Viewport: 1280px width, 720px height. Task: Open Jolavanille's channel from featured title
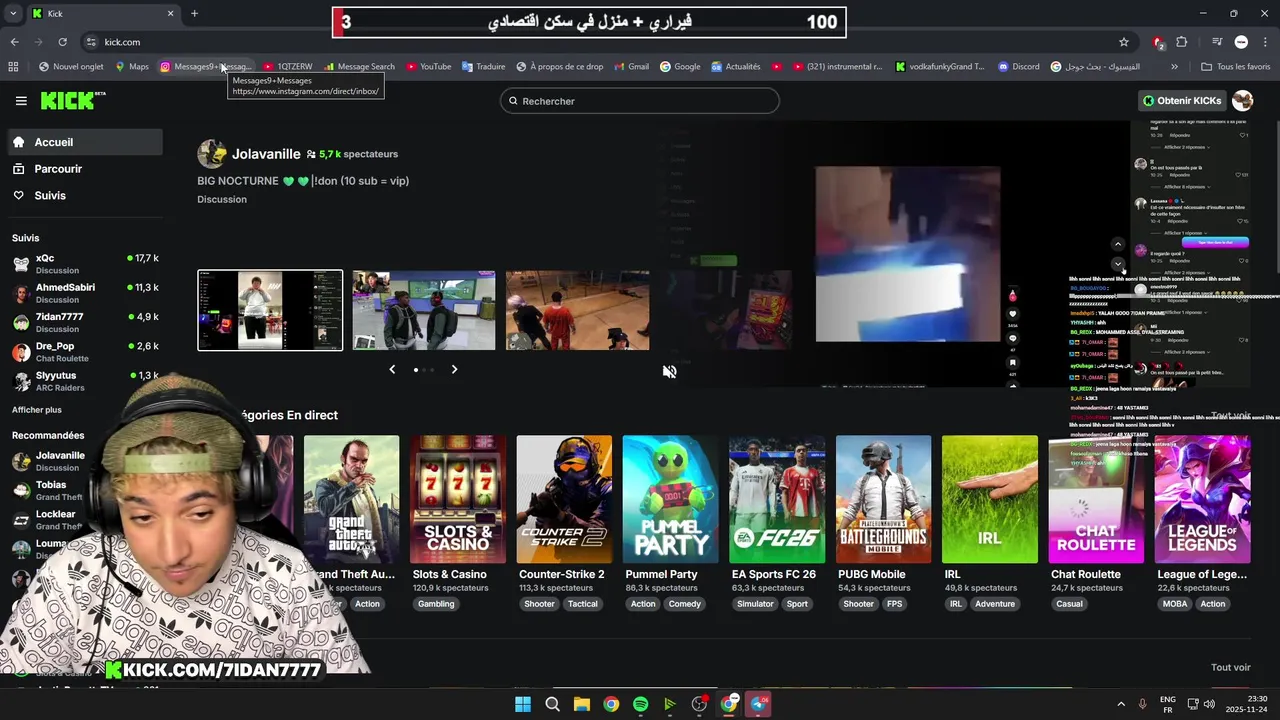pos(266,154)
